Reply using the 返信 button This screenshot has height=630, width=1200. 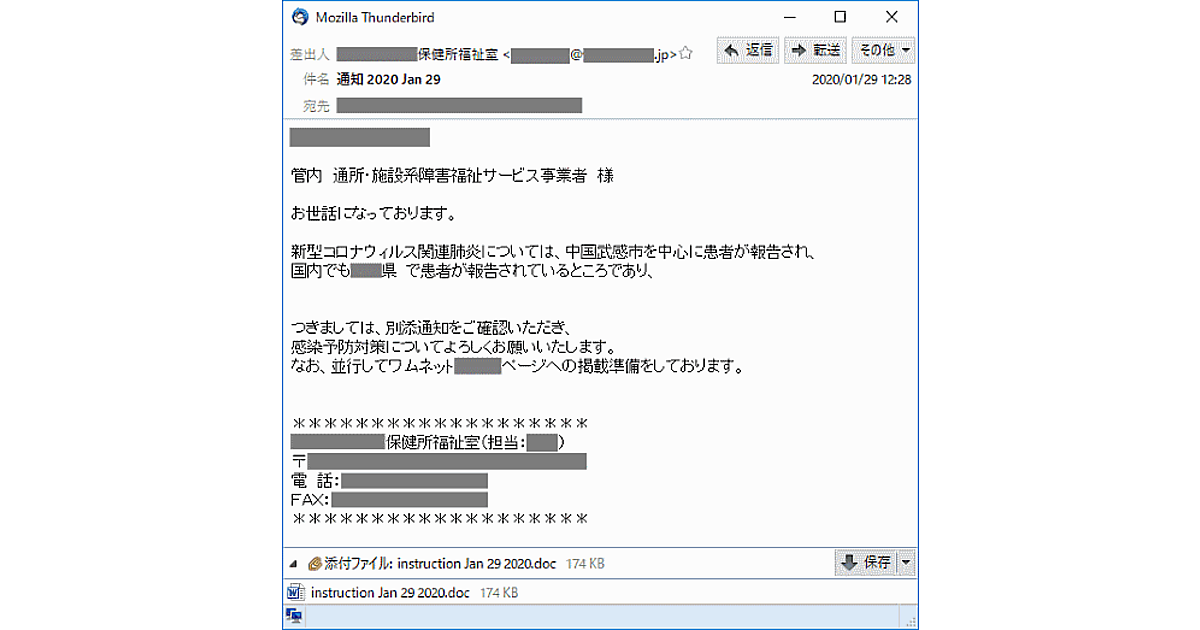coord(748,50)
